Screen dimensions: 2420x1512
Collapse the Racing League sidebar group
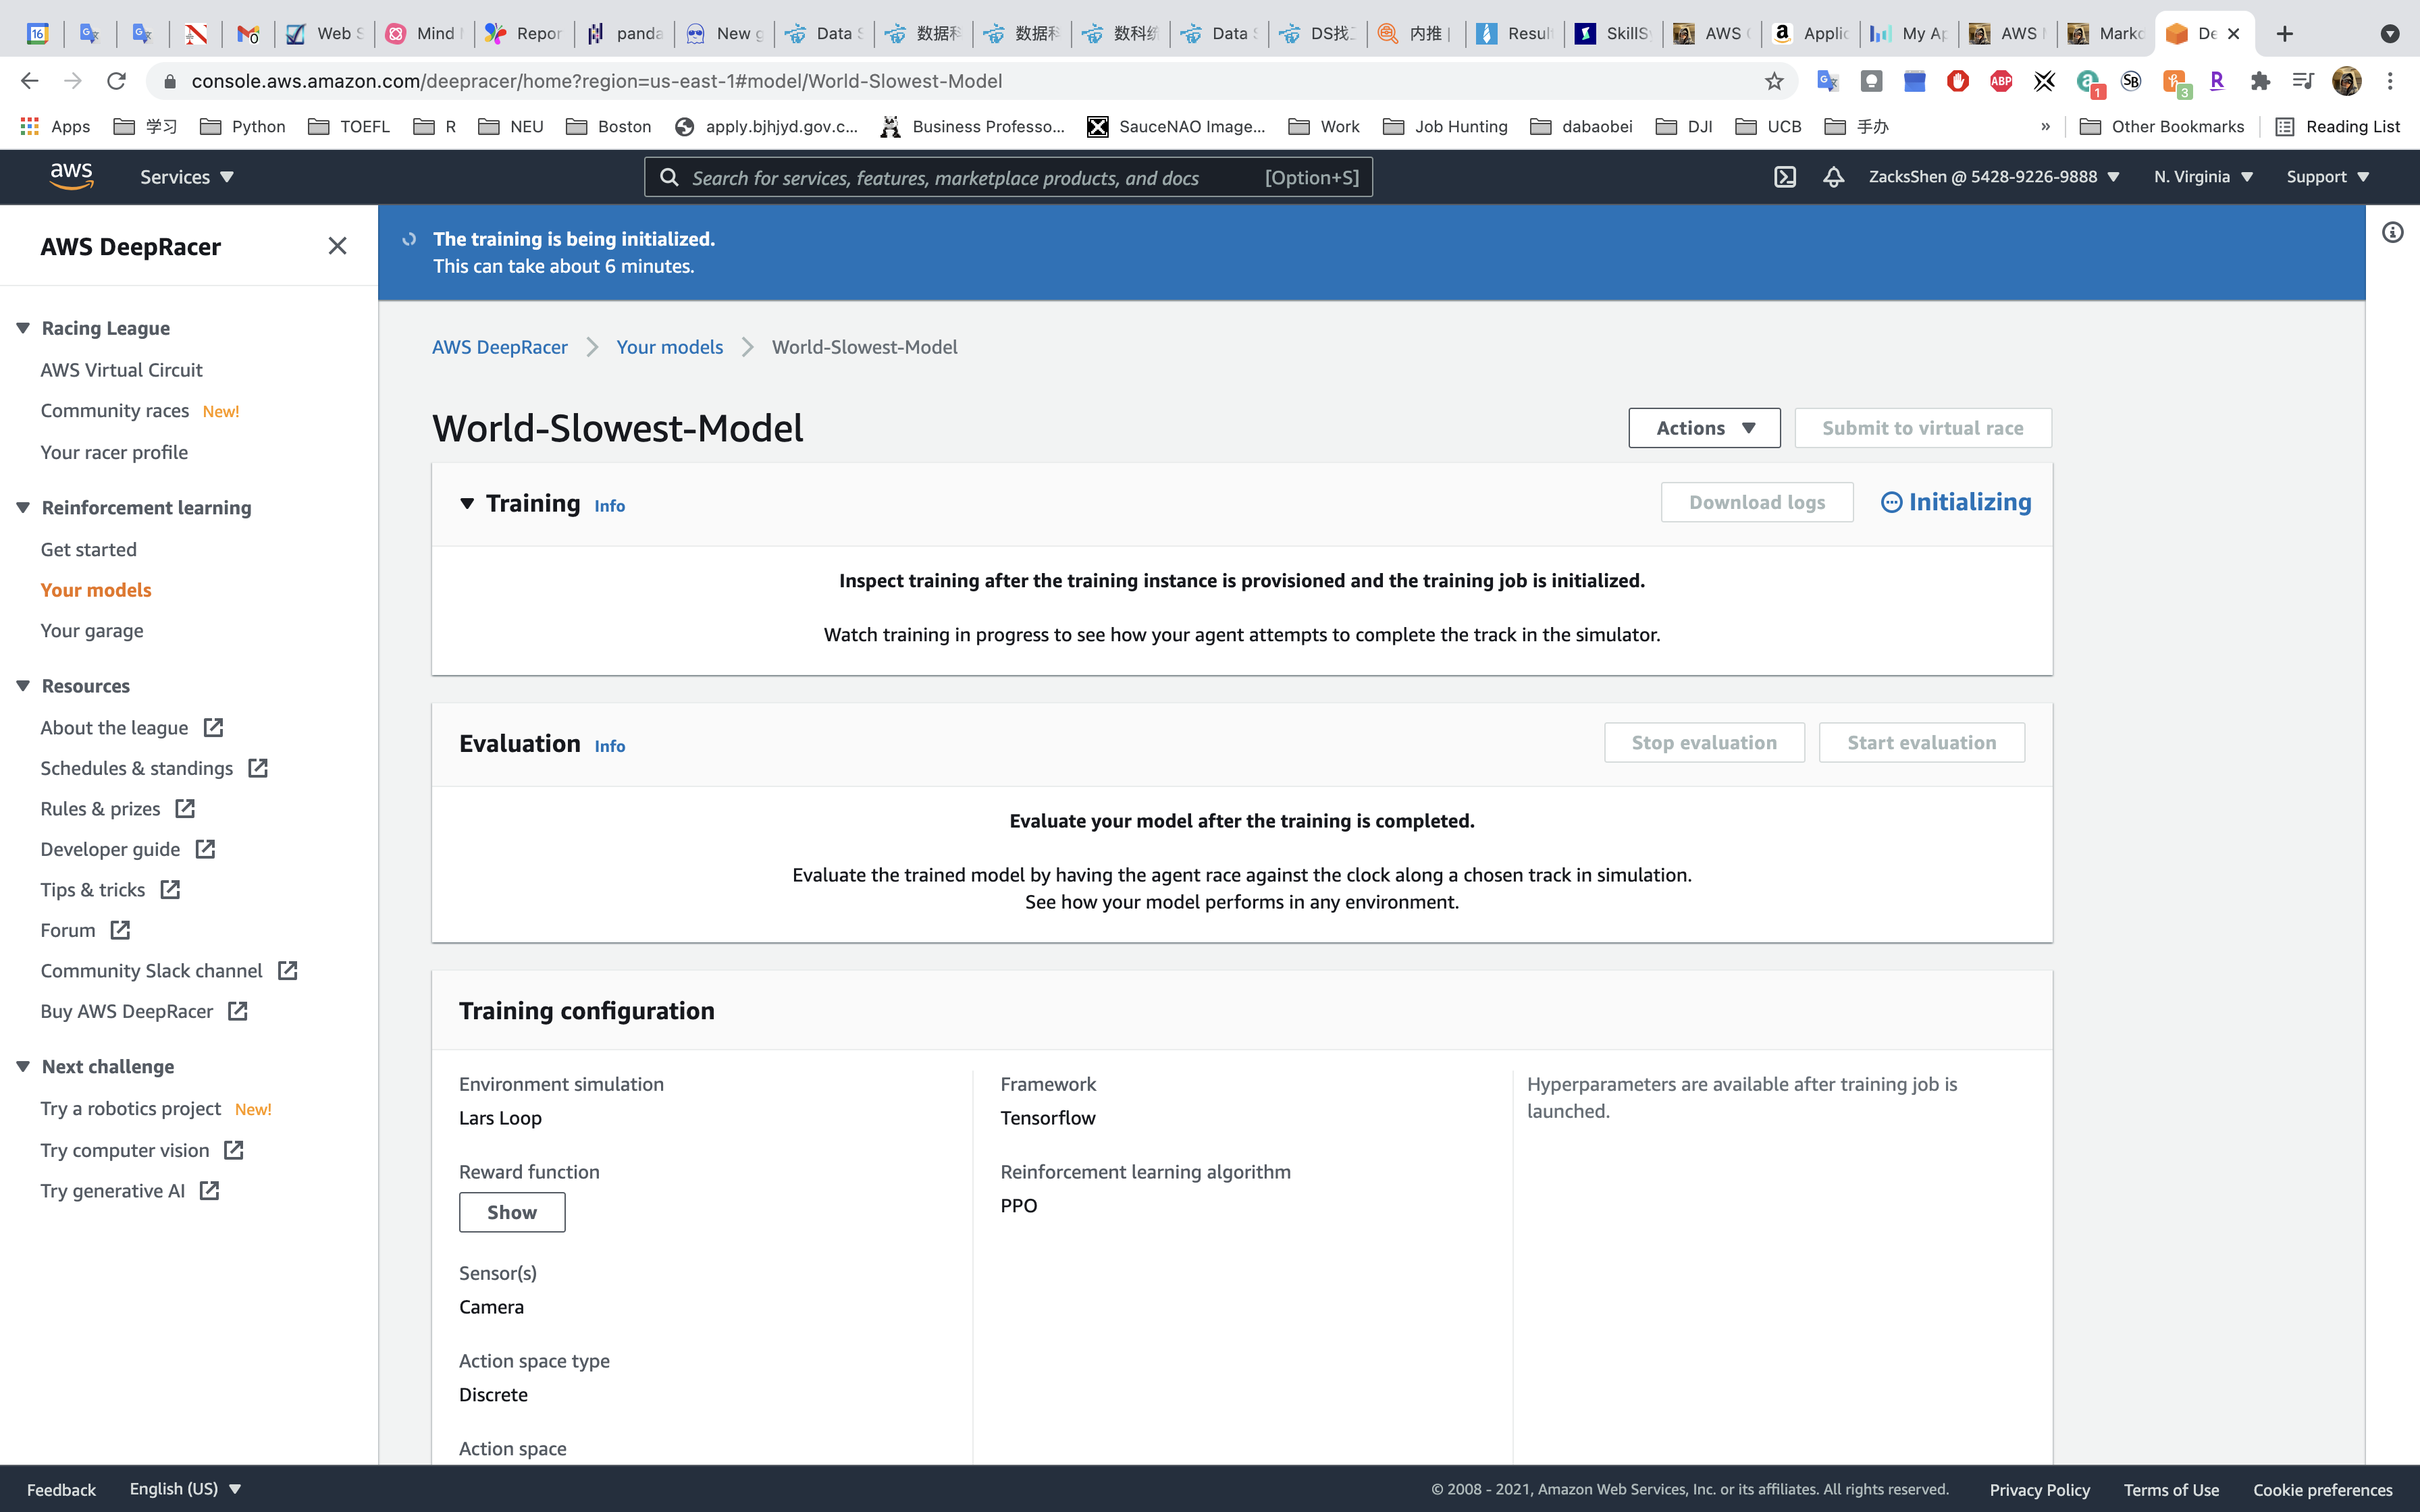(x=23, y=328)
